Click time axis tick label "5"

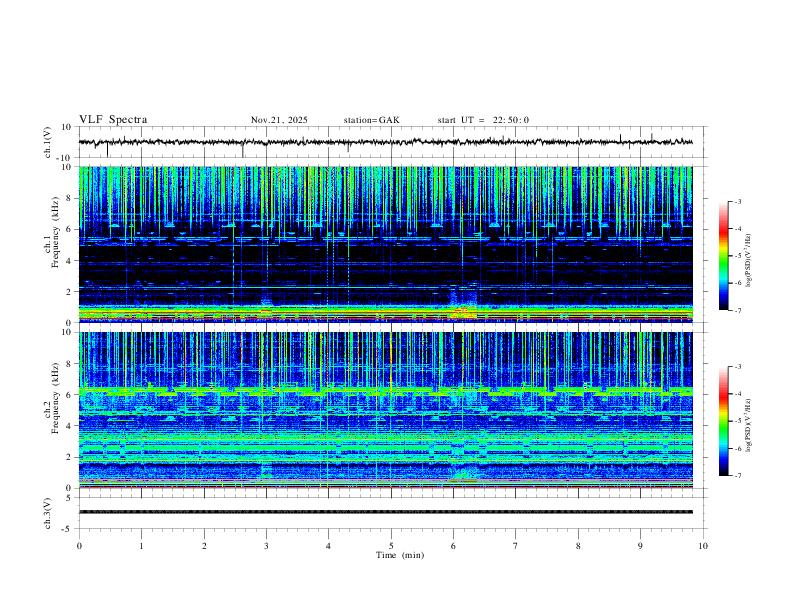[x=391, y=546]
